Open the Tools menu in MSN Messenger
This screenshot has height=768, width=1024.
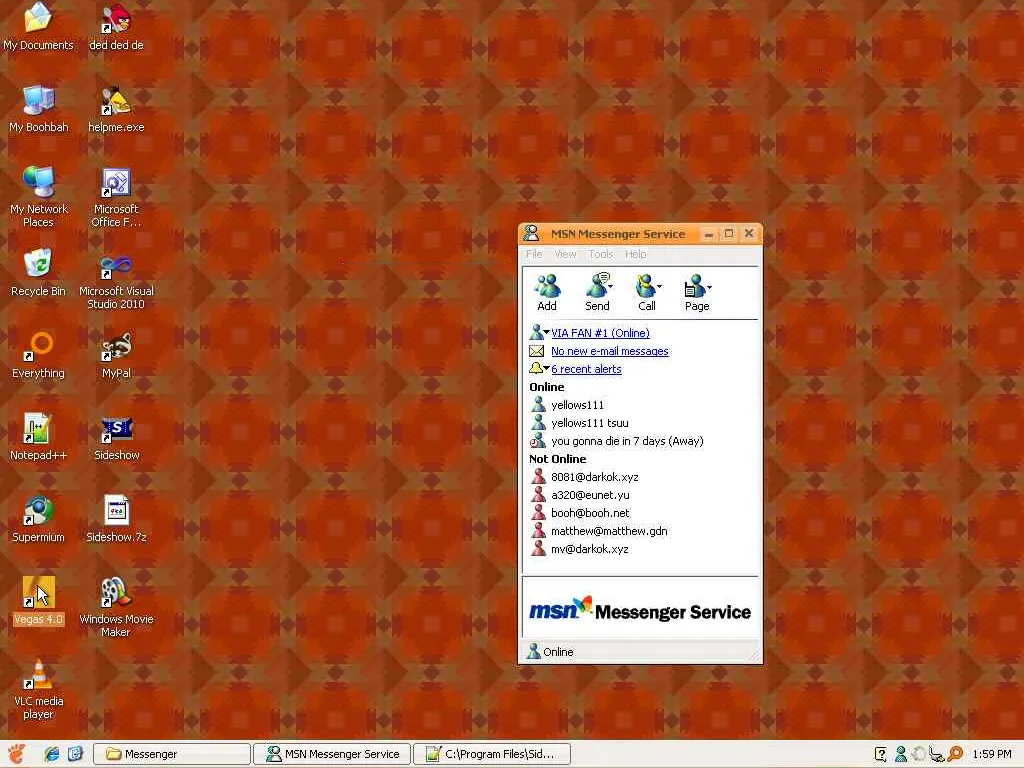click(x=600, y=254)
